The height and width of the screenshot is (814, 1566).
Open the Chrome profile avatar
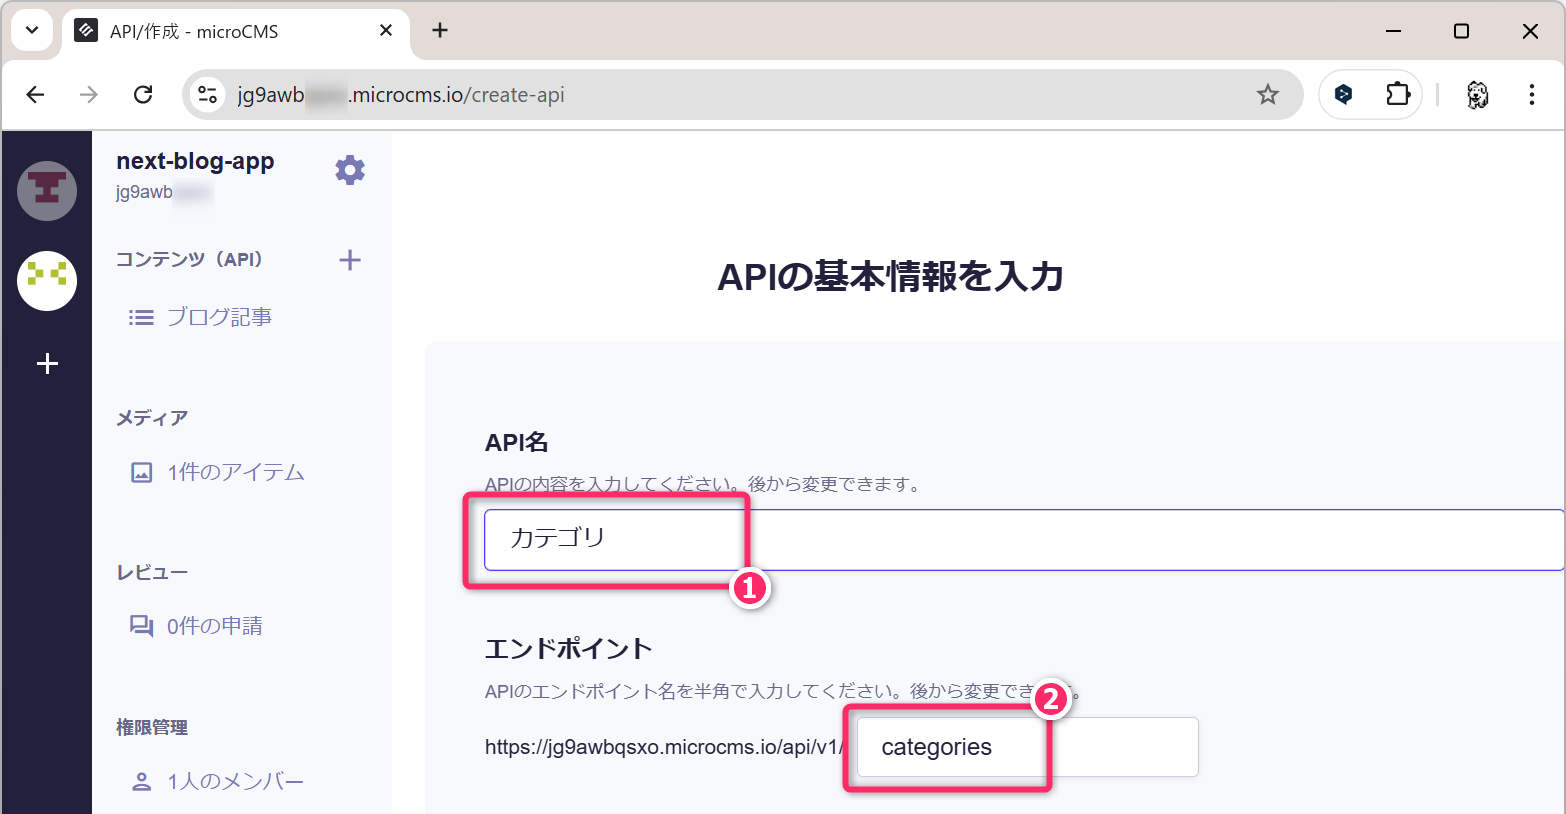[x=1477, y=95]
